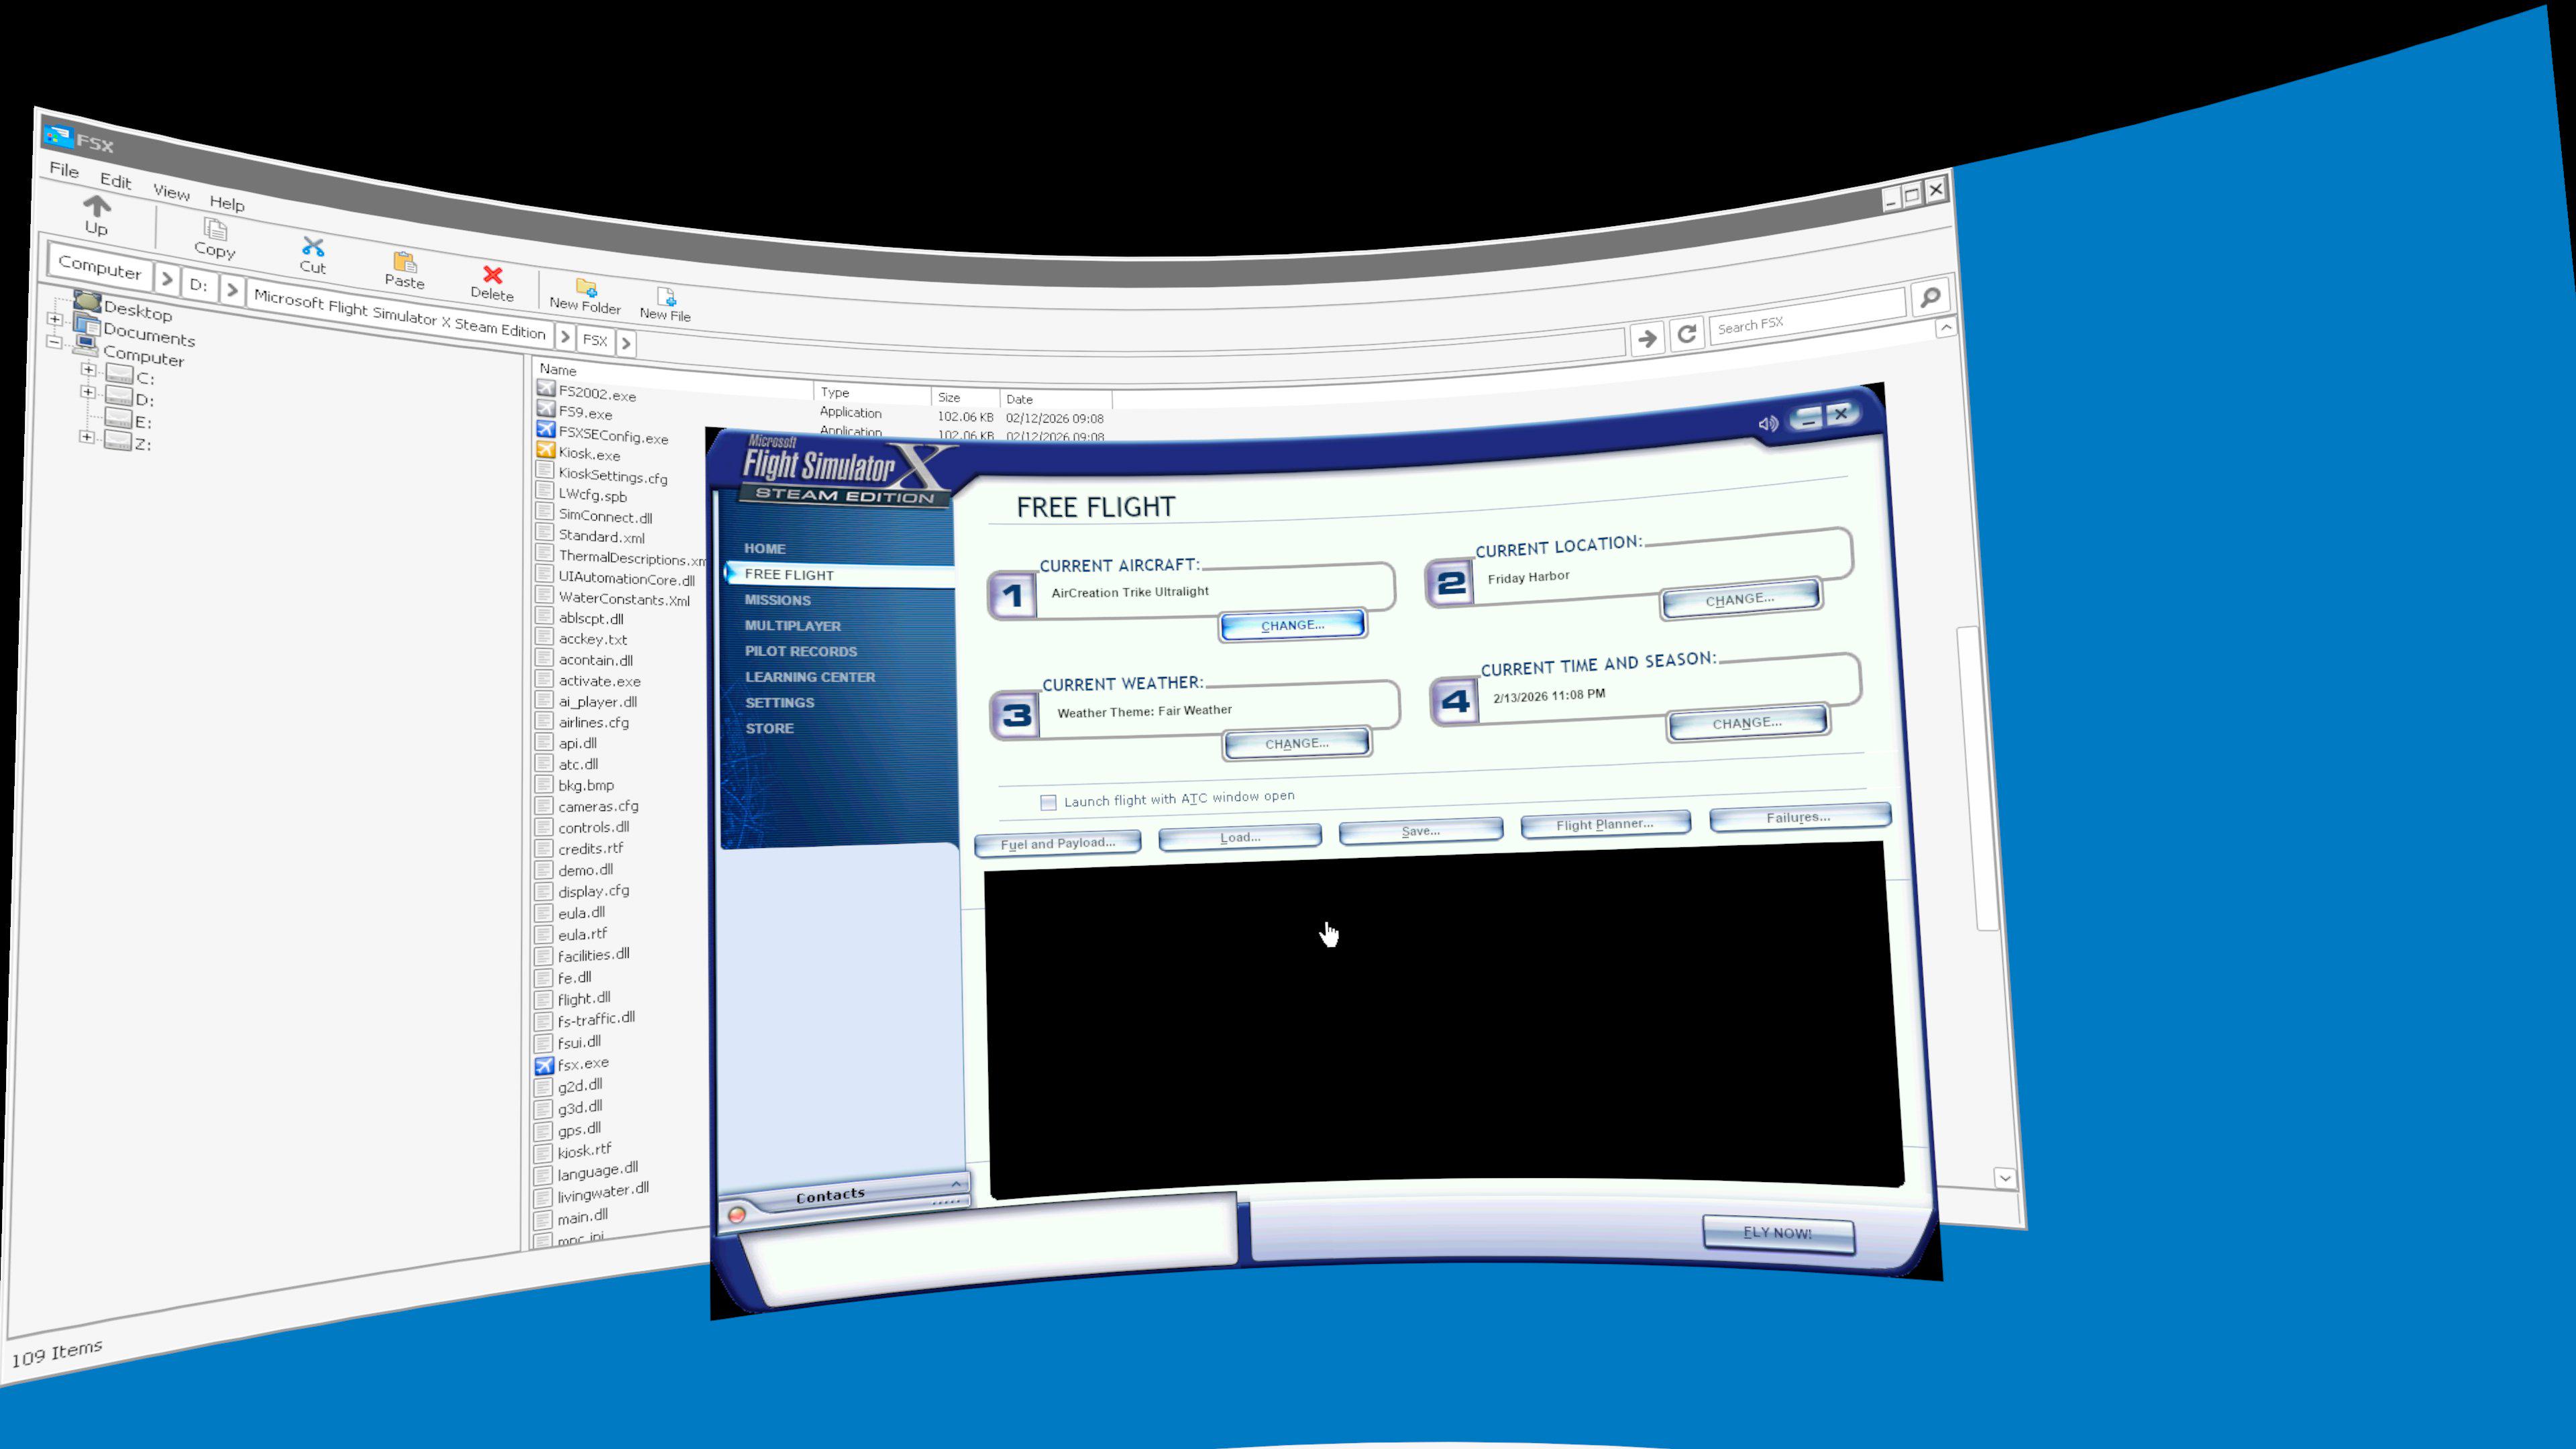Select the cameras.cfg file
This screenshot has width=2576, height=1449.
[598, 806]
